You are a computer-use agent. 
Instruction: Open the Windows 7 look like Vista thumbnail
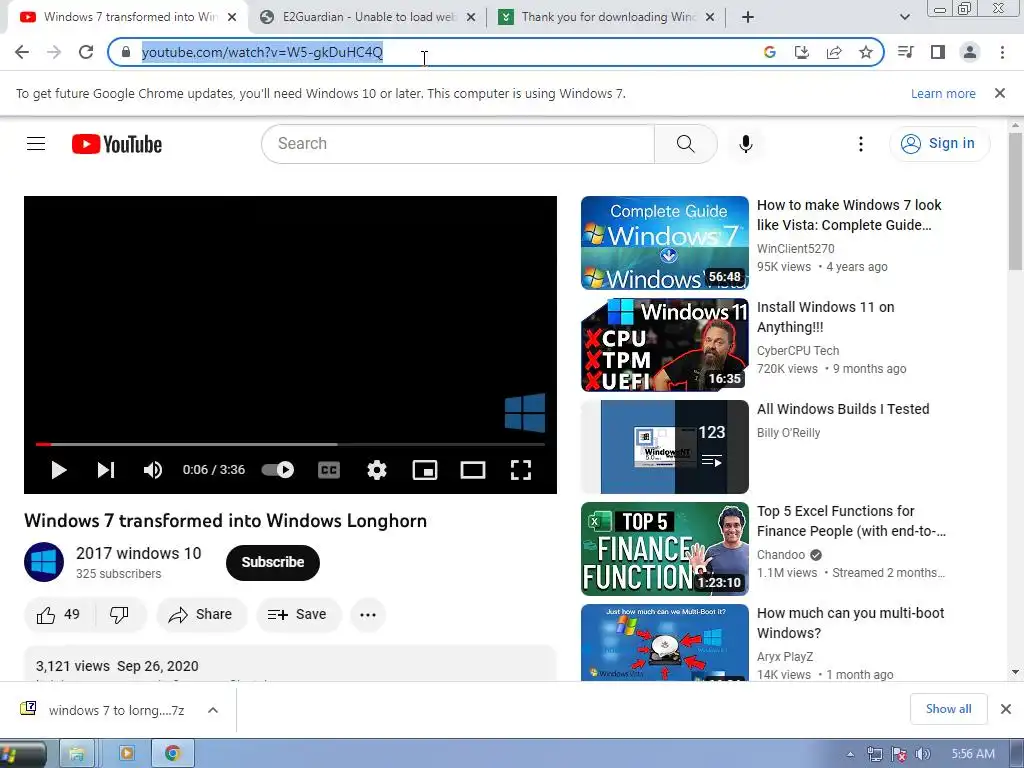click(x=665, y=243)
